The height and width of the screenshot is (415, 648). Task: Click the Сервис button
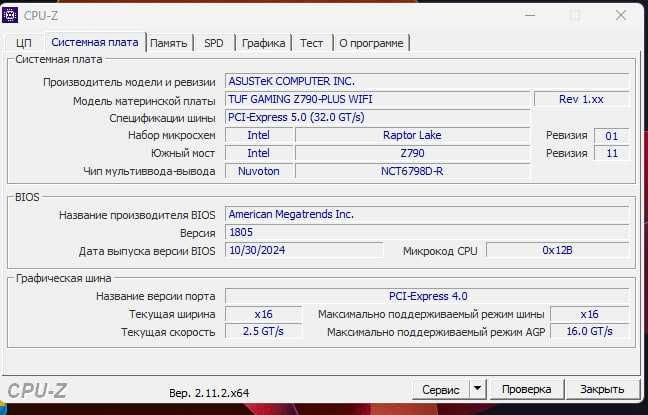(441, 389)
